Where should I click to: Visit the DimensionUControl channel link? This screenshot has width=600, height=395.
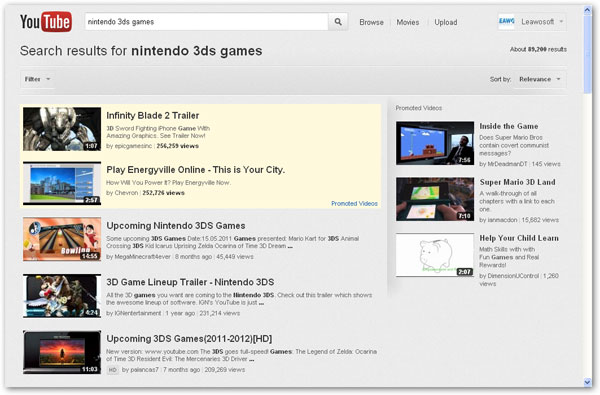[513, 276]
